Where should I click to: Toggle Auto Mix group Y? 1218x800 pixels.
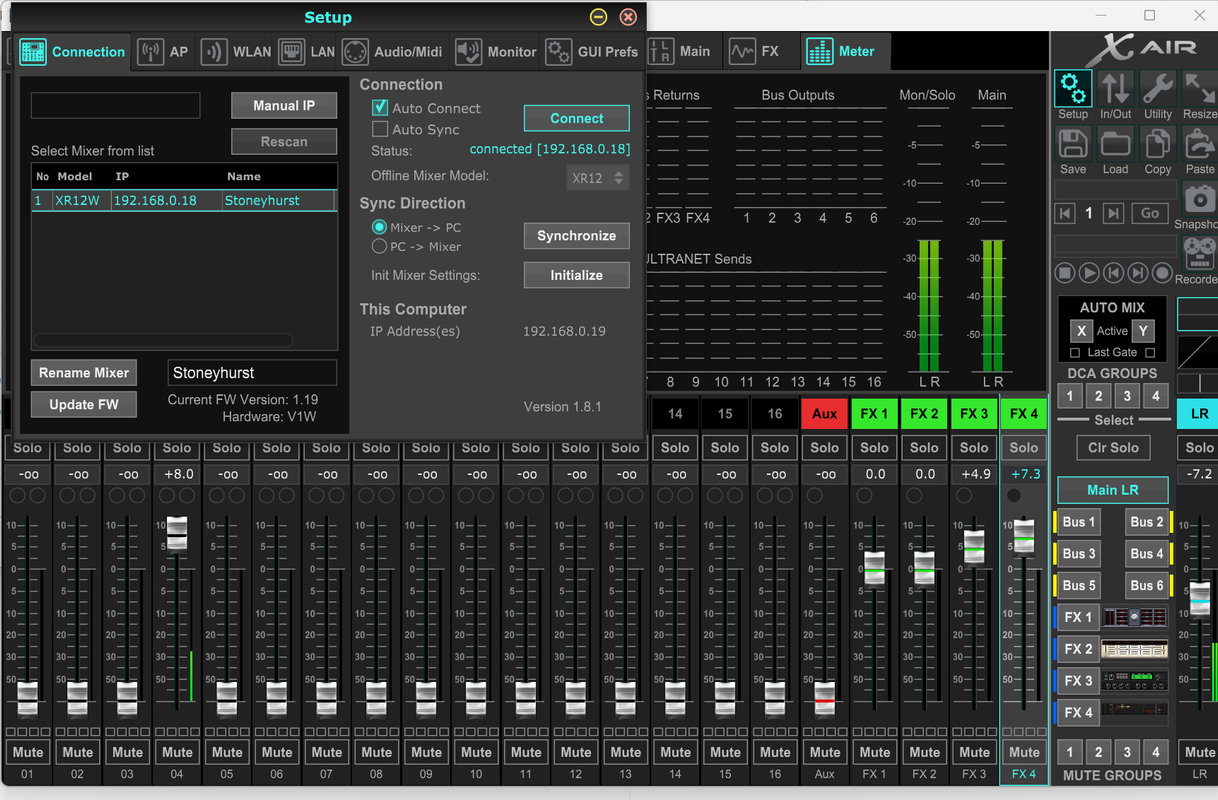coord(1143,331)
